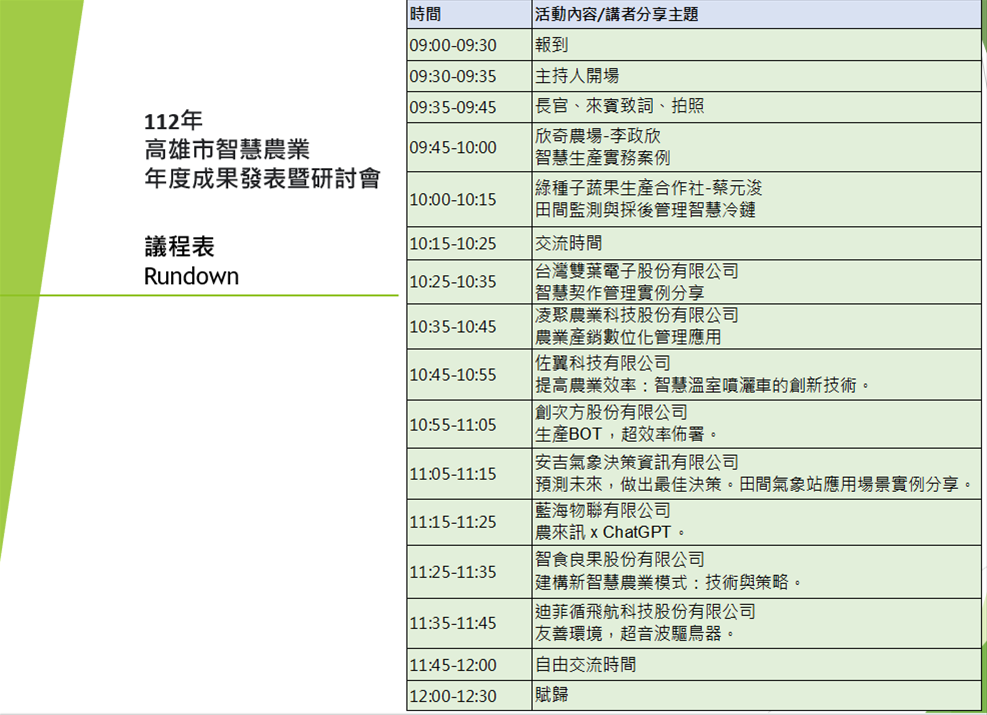Click '欣奇農場-李政欣' line
Image resolution: width=987 pixels, height=715 pixels.
click(597, 136)
